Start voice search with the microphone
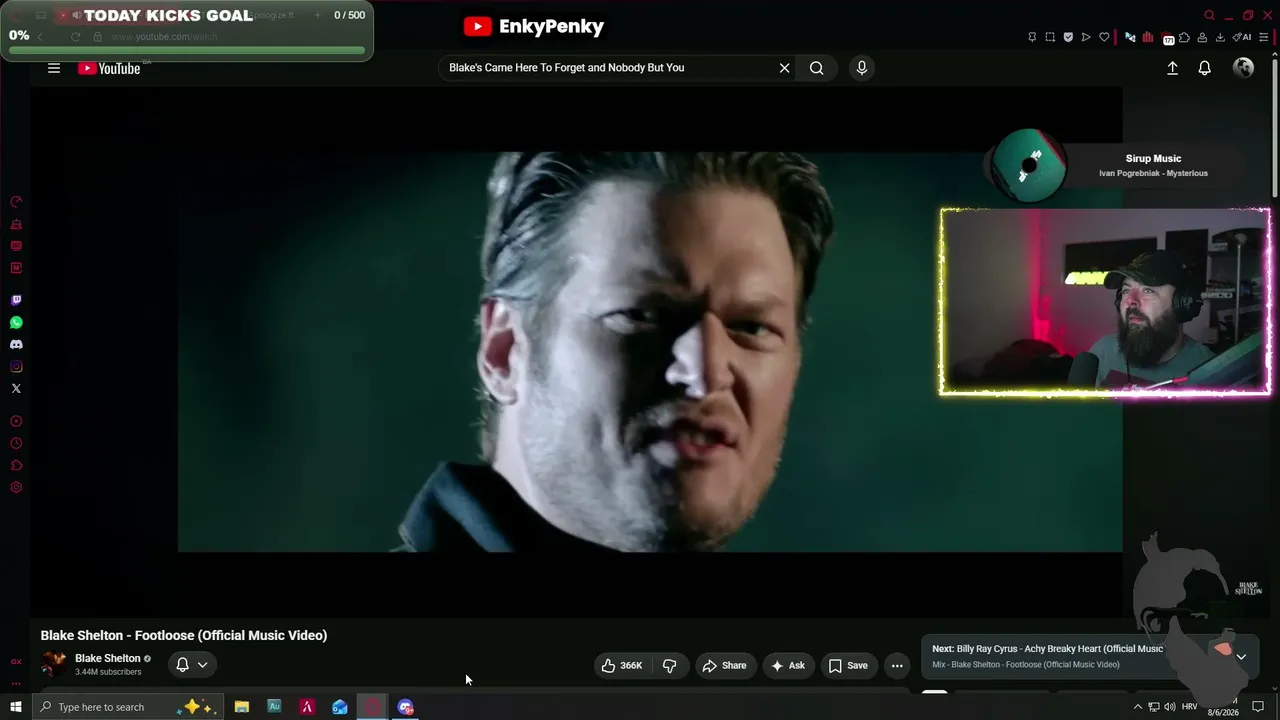Image resolution: width=1280 pixels, height=720 pixels. pos(862,68)
